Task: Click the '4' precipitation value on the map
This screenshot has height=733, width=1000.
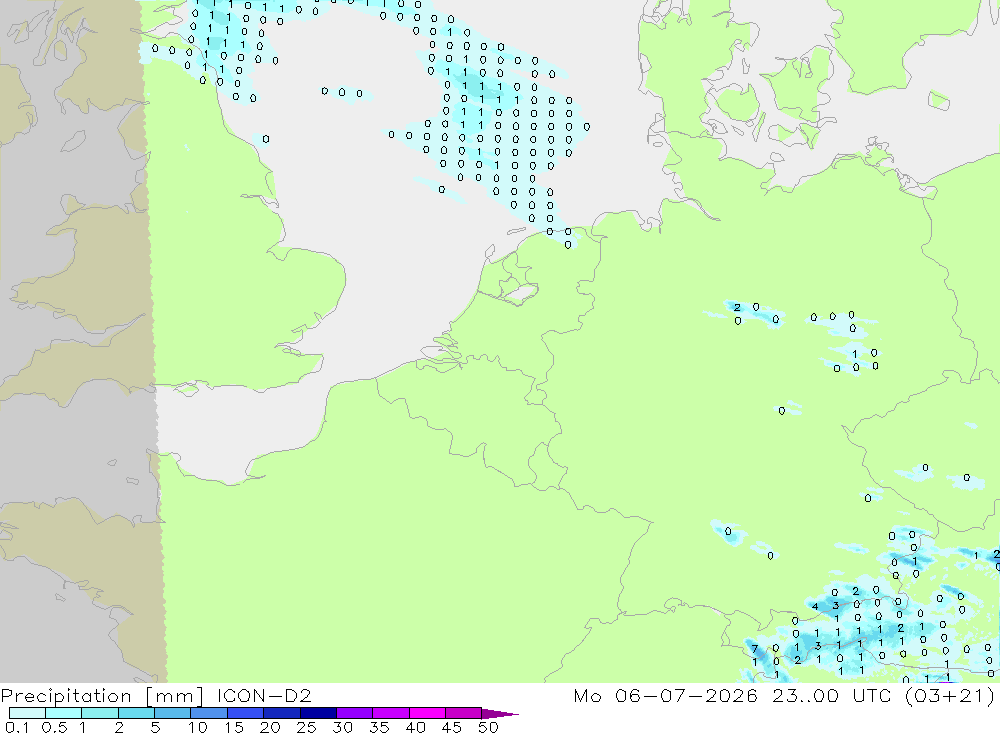Action: tap(814, 607)
